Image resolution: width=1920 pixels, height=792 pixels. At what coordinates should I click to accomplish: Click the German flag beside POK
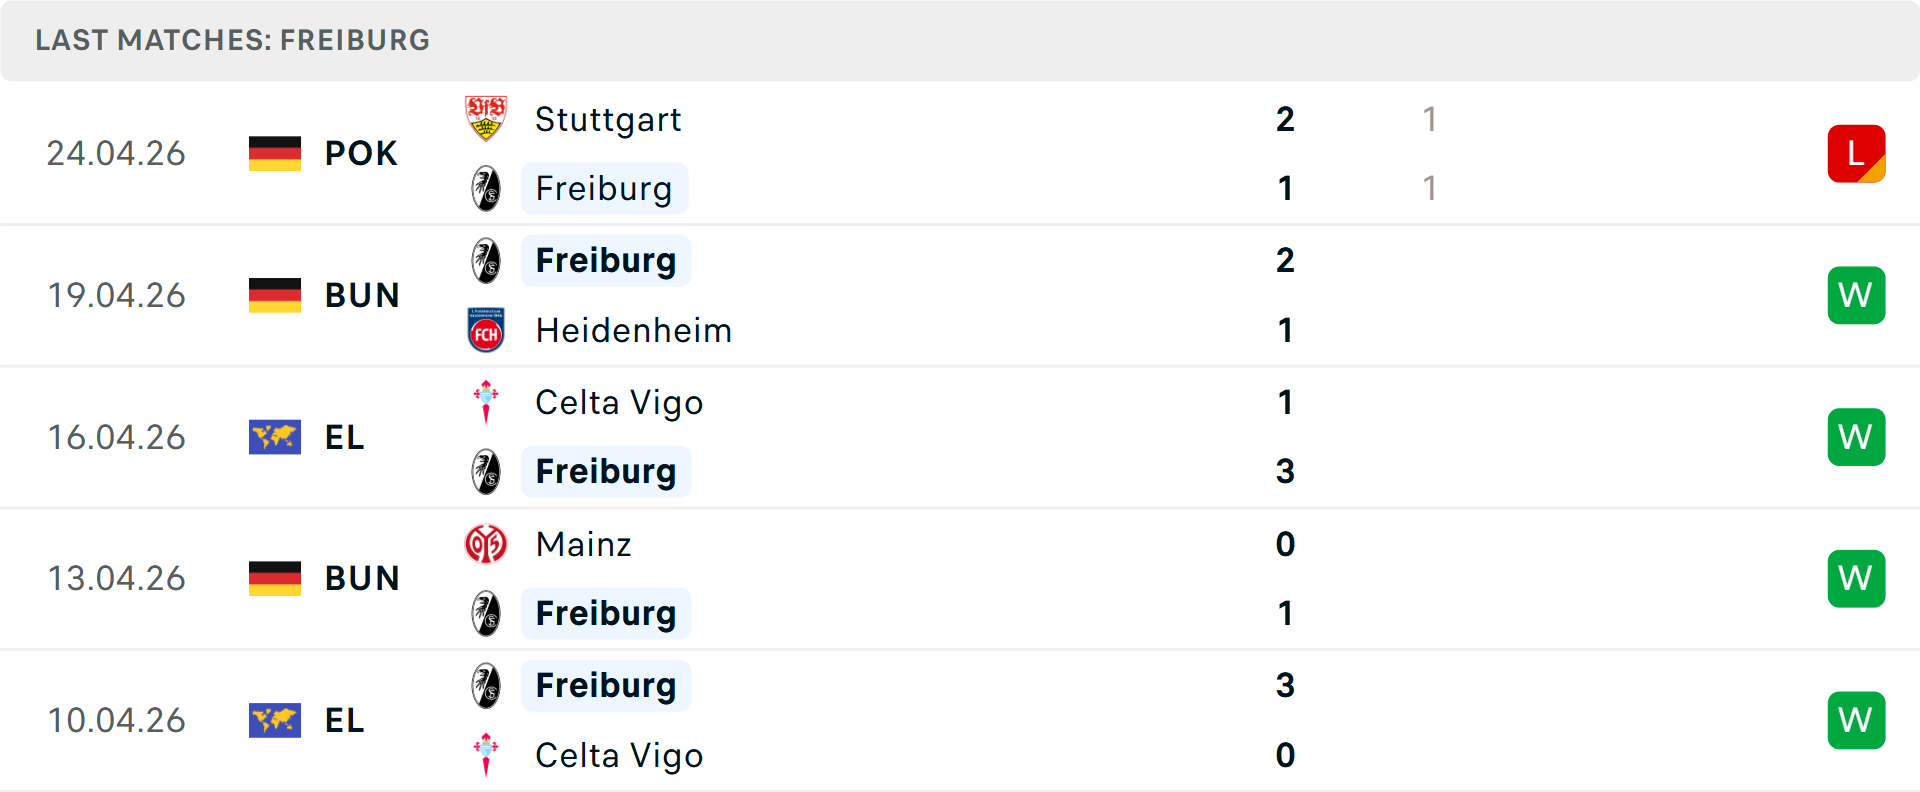(274, 153)
